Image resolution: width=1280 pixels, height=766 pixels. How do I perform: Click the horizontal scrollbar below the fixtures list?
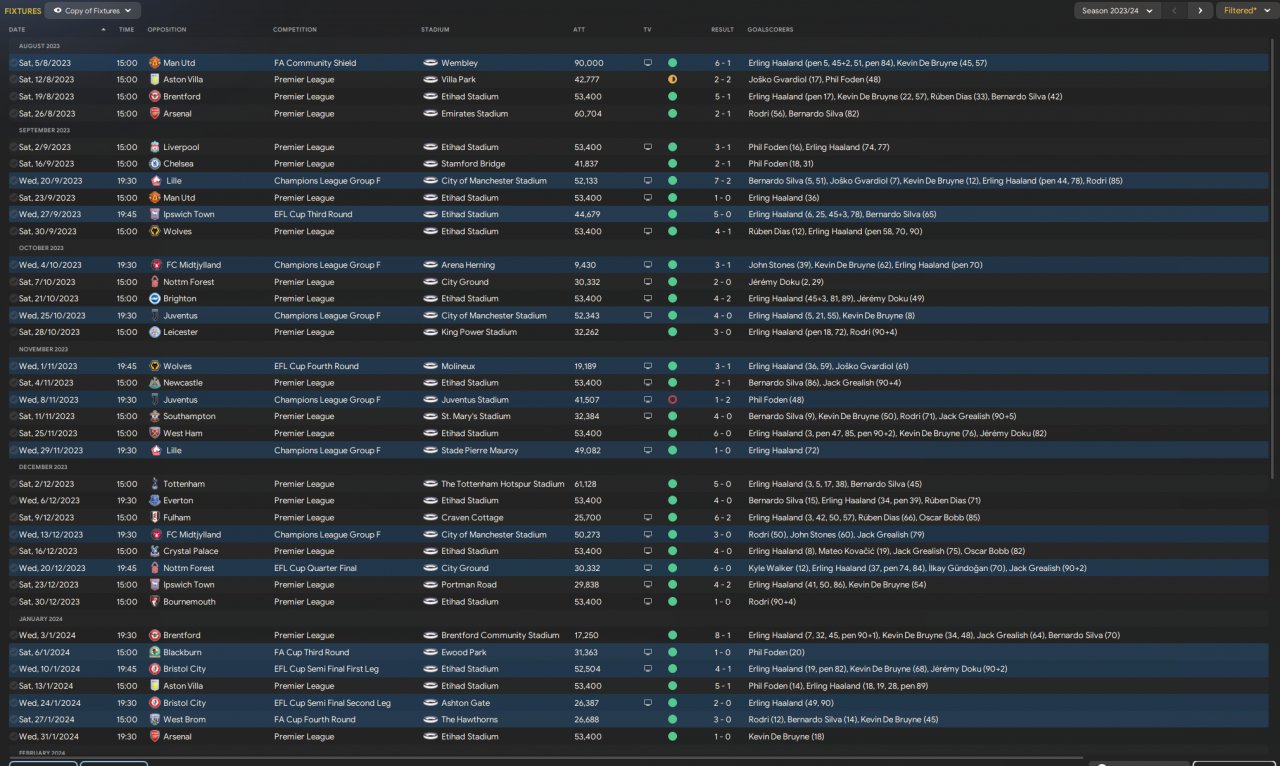click(545, 758)
